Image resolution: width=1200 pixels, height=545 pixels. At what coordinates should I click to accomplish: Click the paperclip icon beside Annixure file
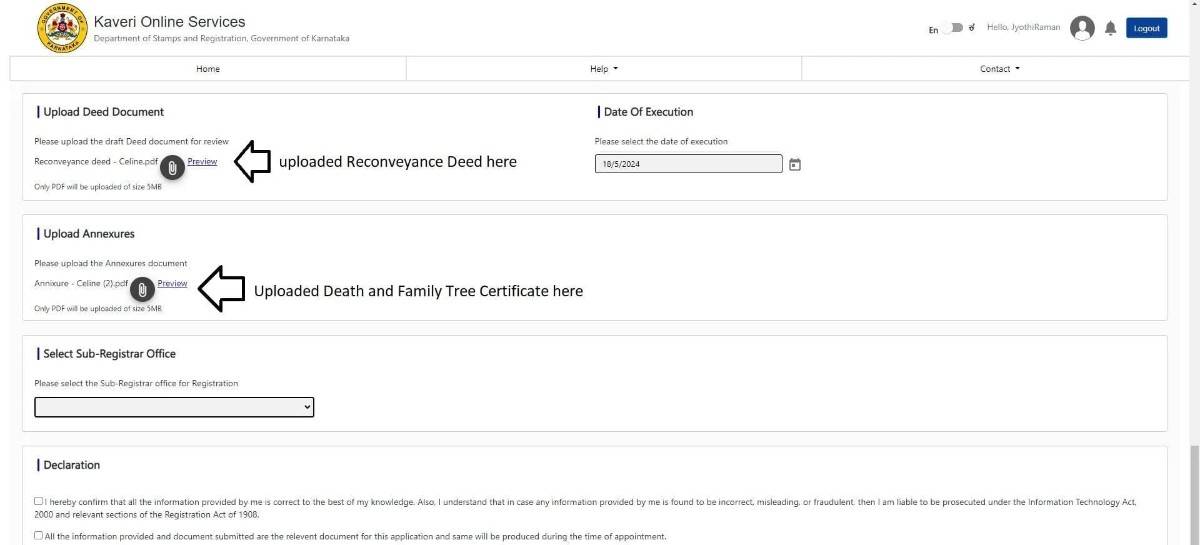coord(143,290)
